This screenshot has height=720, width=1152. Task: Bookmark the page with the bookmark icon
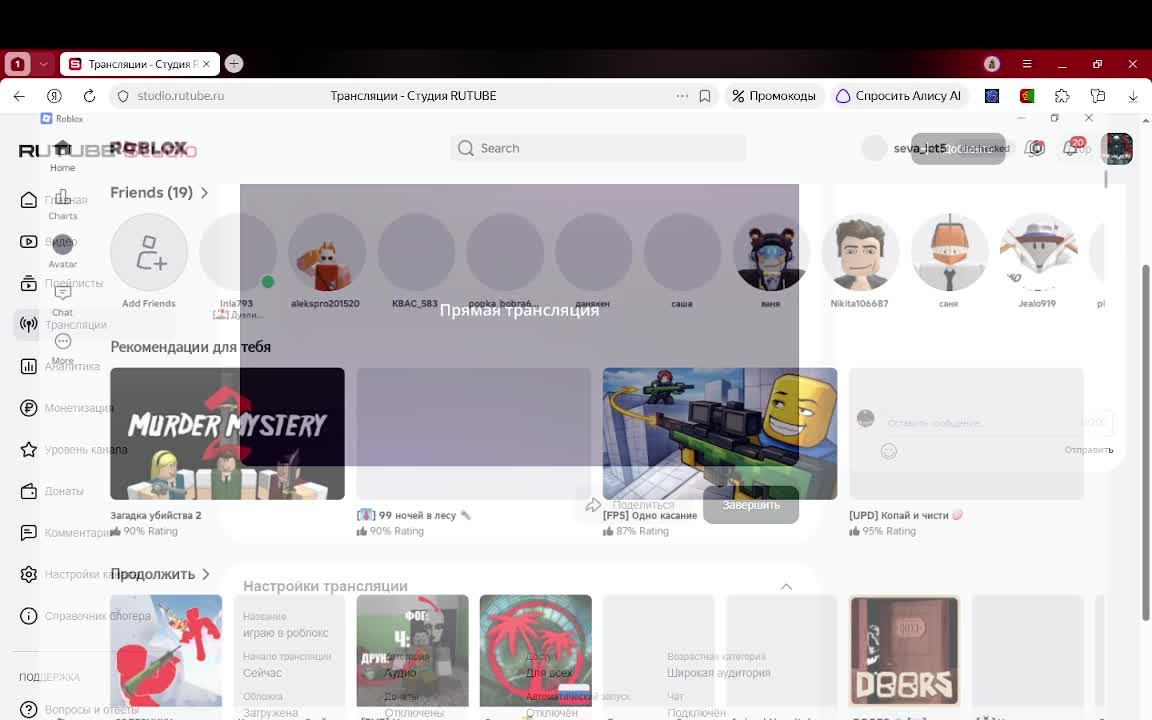coord(705,96)
